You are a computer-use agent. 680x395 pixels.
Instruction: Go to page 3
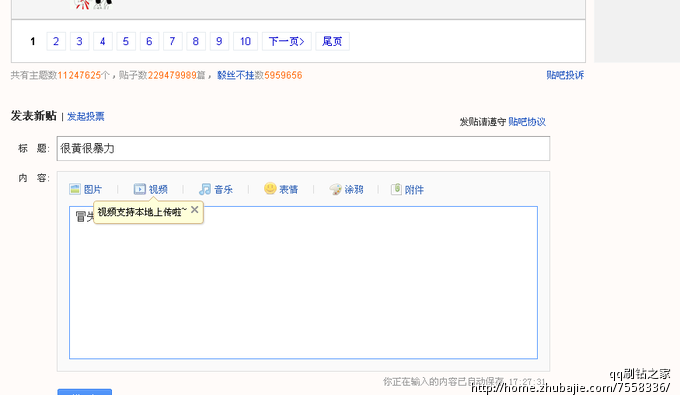(79, 41)
